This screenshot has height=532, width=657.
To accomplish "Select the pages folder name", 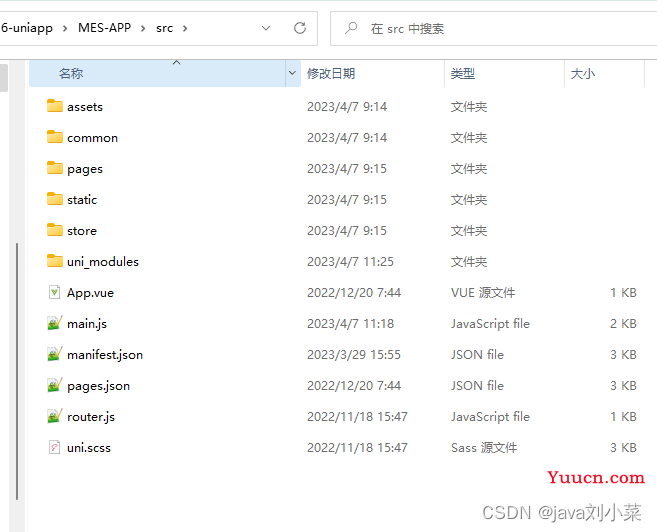I will pos(85,169).
